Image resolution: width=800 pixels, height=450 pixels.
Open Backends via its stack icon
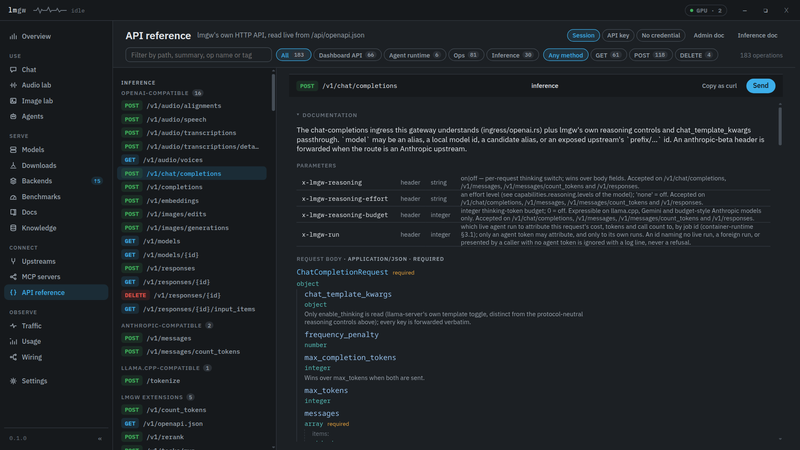[13, 181]
